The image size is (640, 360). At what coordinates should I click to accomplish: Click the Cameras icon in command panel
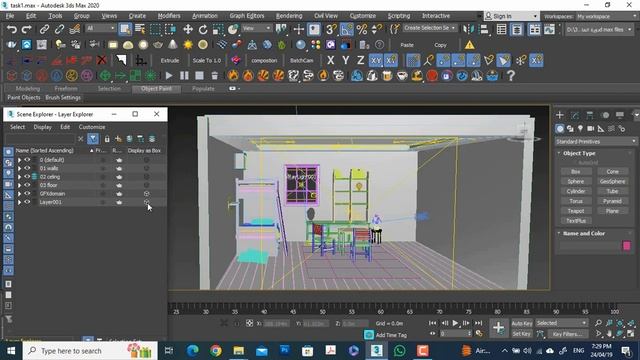click(590, 129)
